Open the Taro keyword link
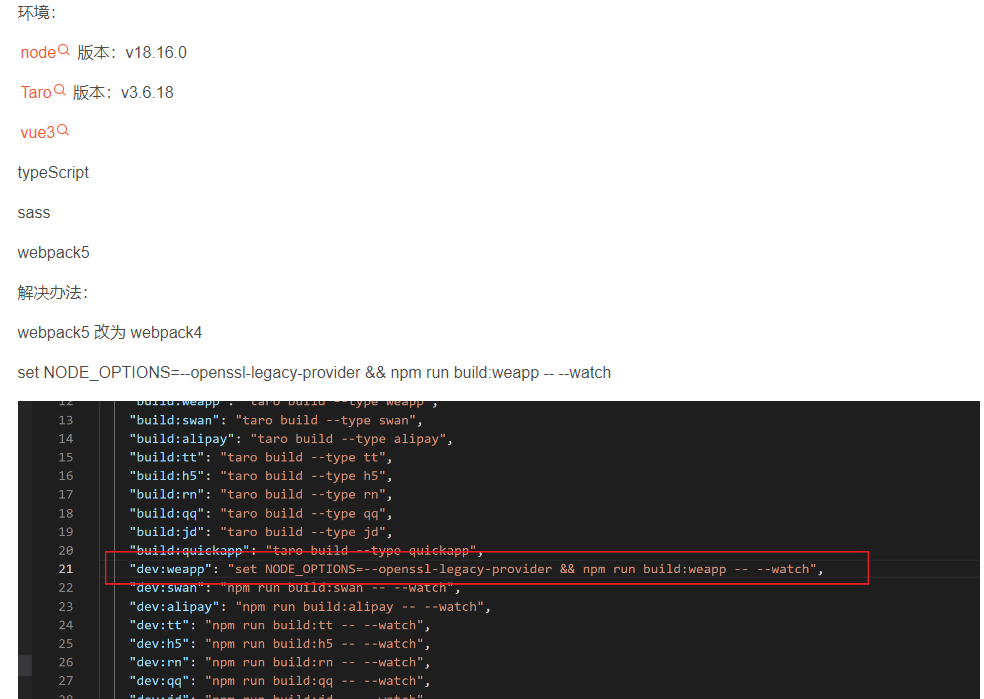 tap(36, 92)
